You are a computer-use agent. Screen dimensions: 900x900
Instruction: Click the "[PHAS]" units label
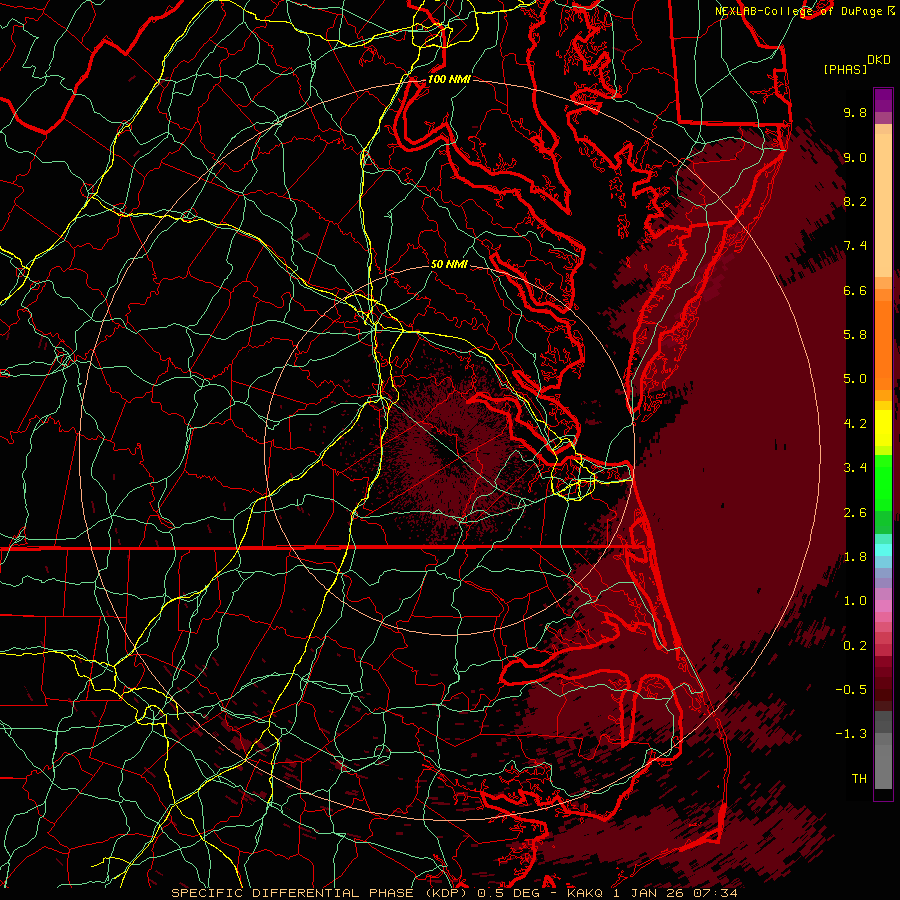(x=845, y=69)
